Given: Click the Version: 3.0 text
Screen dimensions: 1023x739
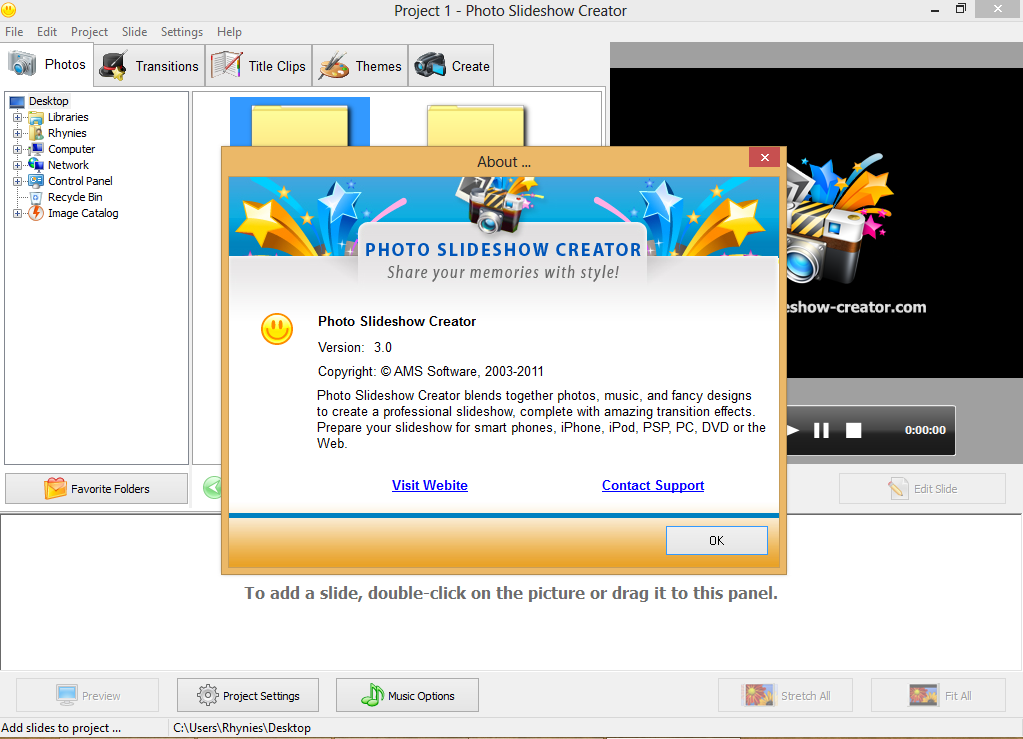Looking at the screenshot, I should tap(355, 347).
